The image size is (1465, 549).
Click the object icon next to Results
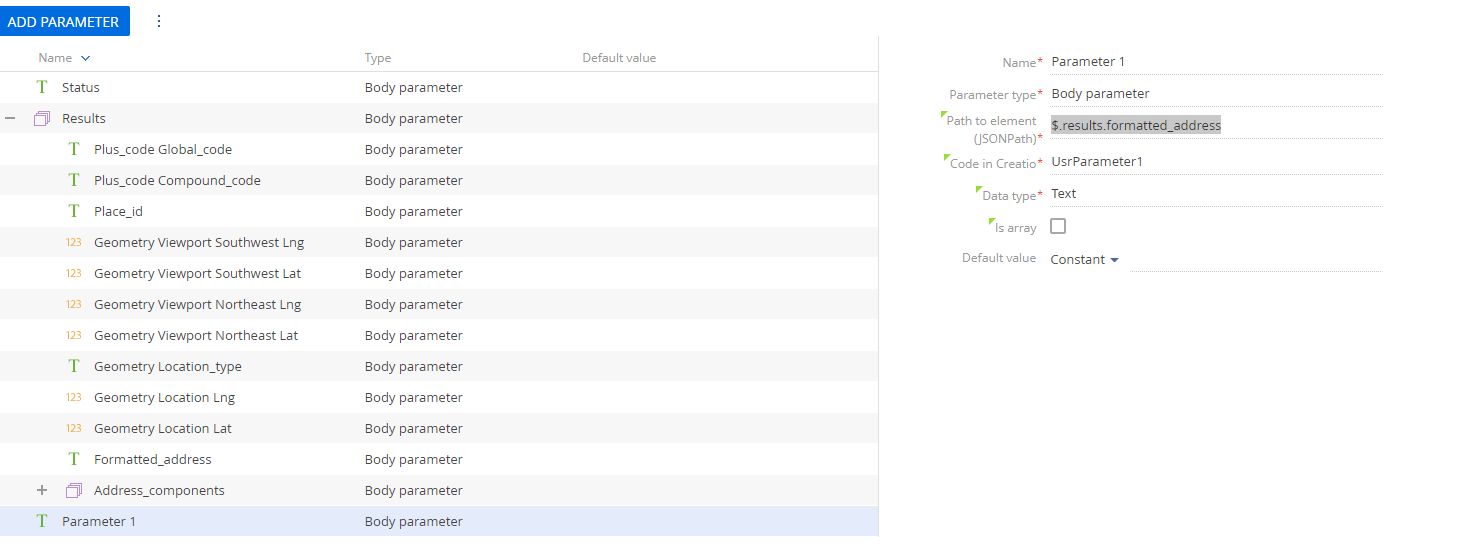pyautogui.click(x=42, y=118)
